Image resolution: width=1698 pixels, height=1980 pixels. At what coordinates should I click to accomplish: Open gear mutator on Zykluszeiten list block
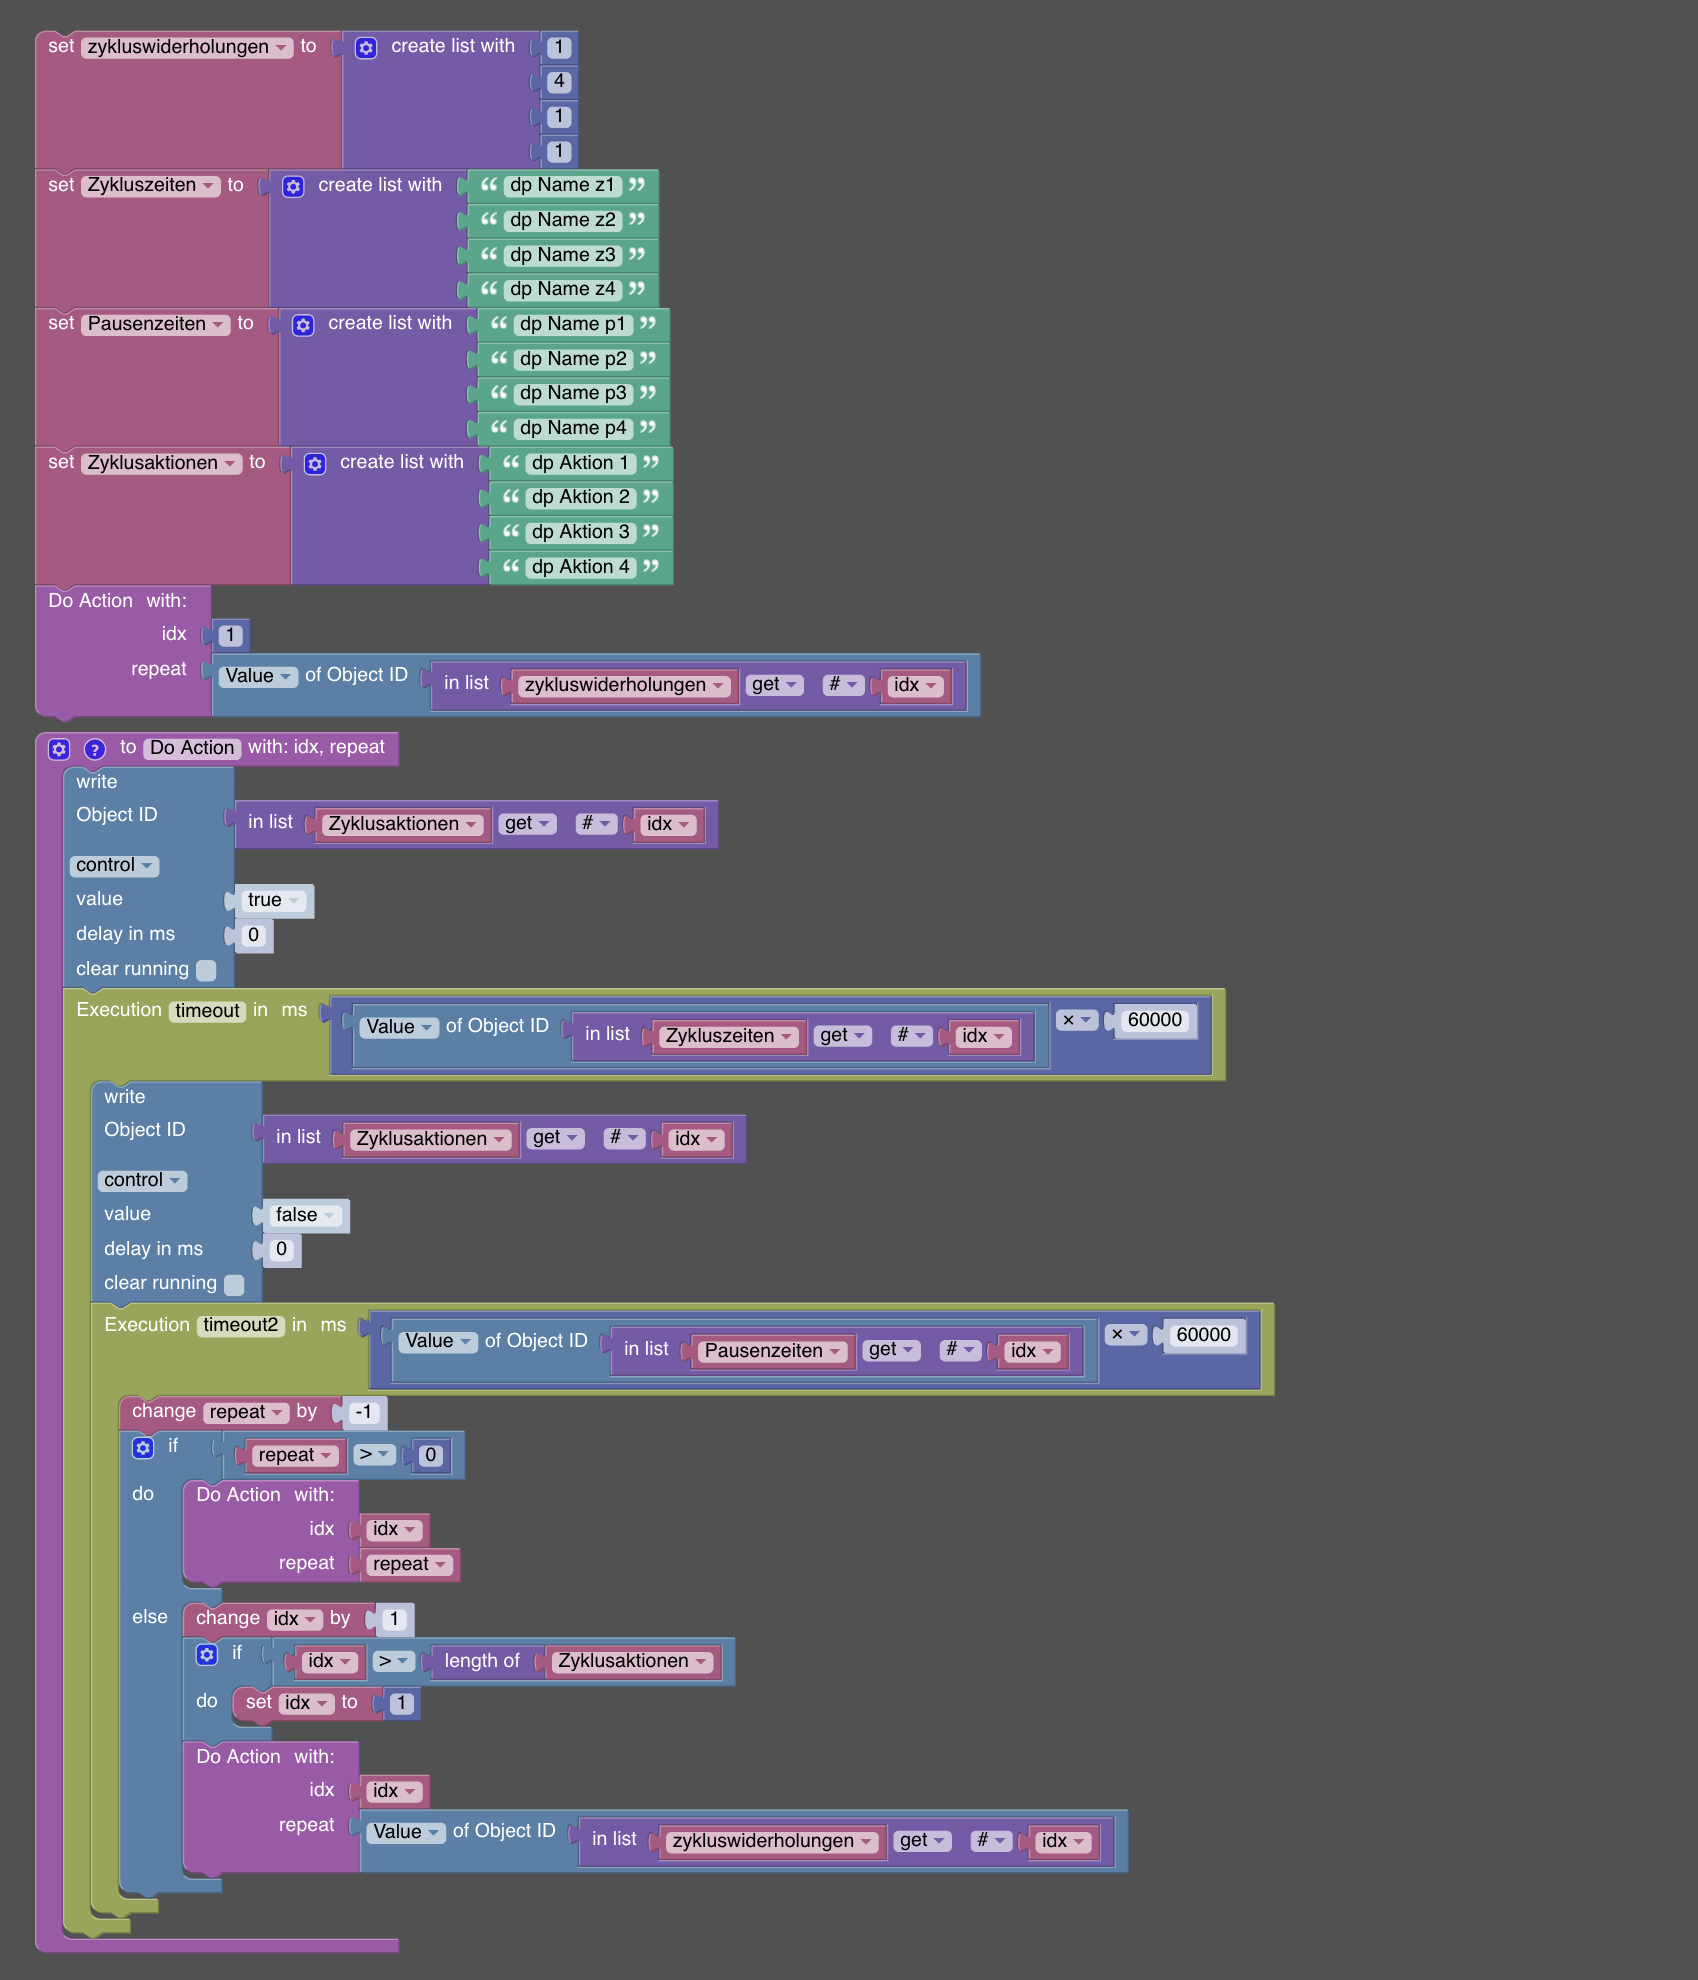(x=293, y=186)
